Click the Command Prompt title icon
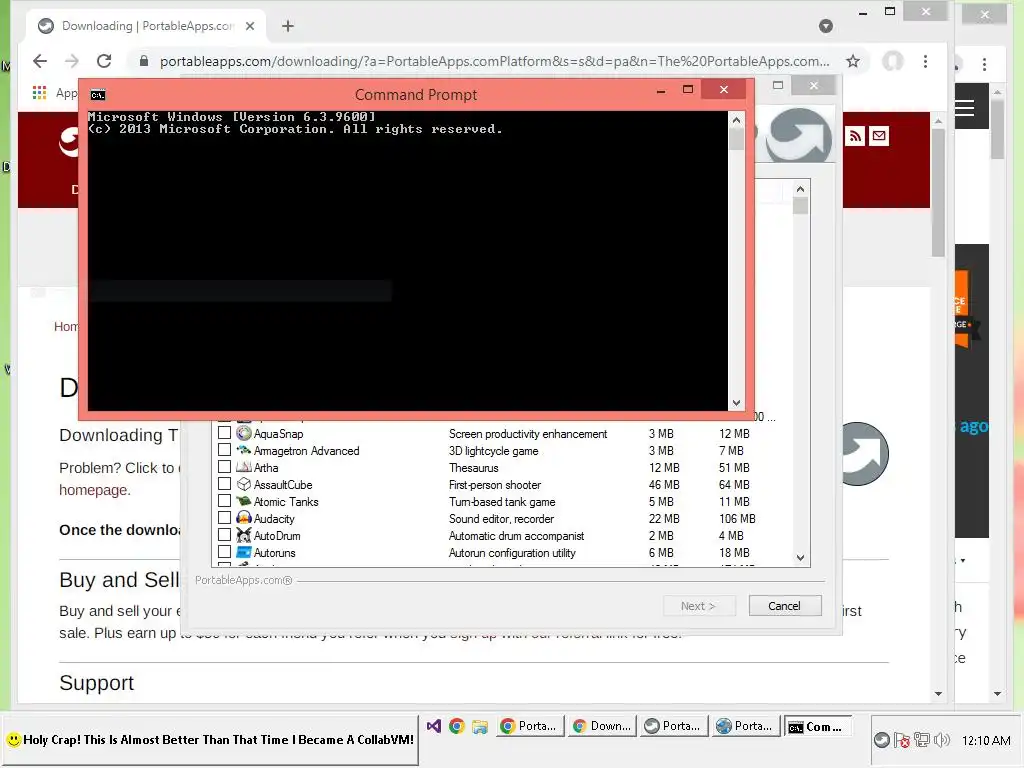1024x768 pixels. click(98, 95)
